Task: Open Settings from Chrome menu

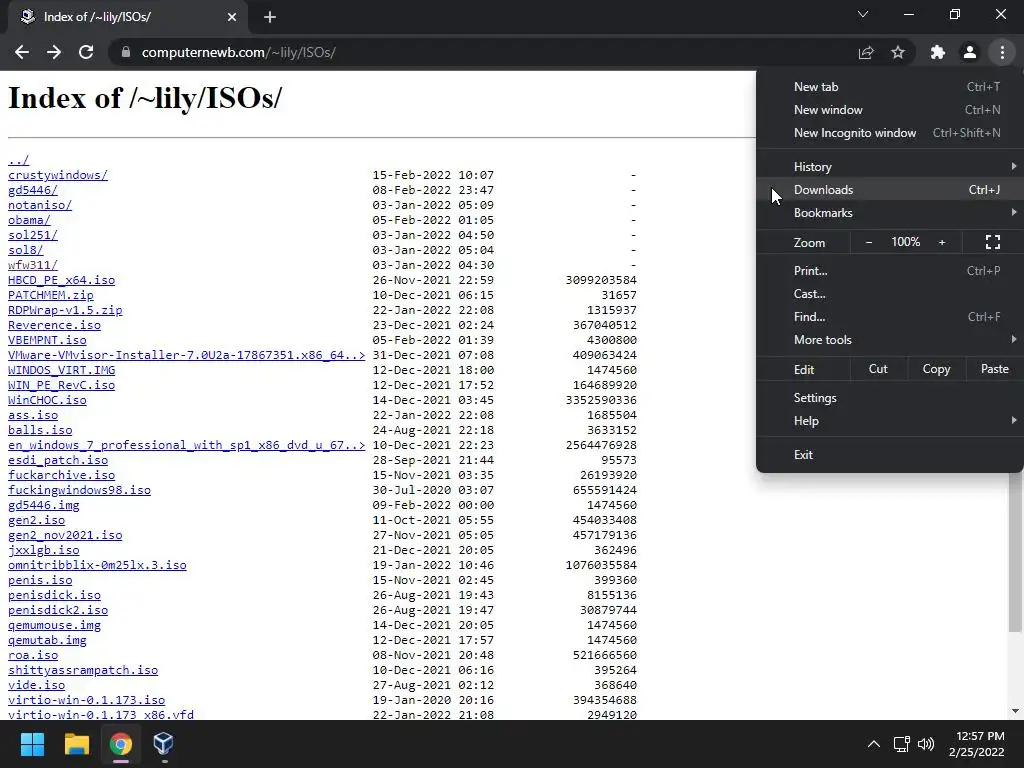Action: [x=889, y=398]
